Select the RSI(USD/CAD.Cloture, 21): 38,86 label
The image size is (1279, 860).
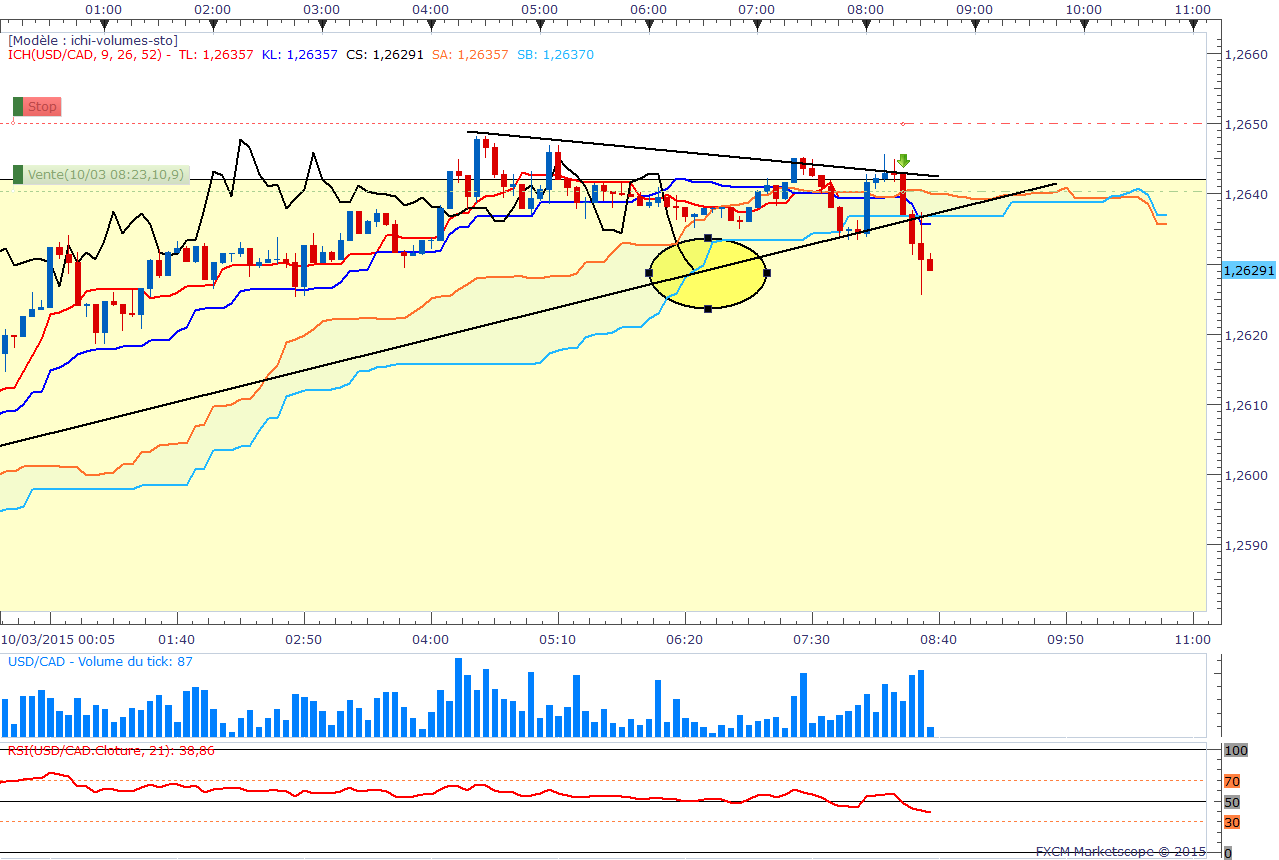[111, 749]
